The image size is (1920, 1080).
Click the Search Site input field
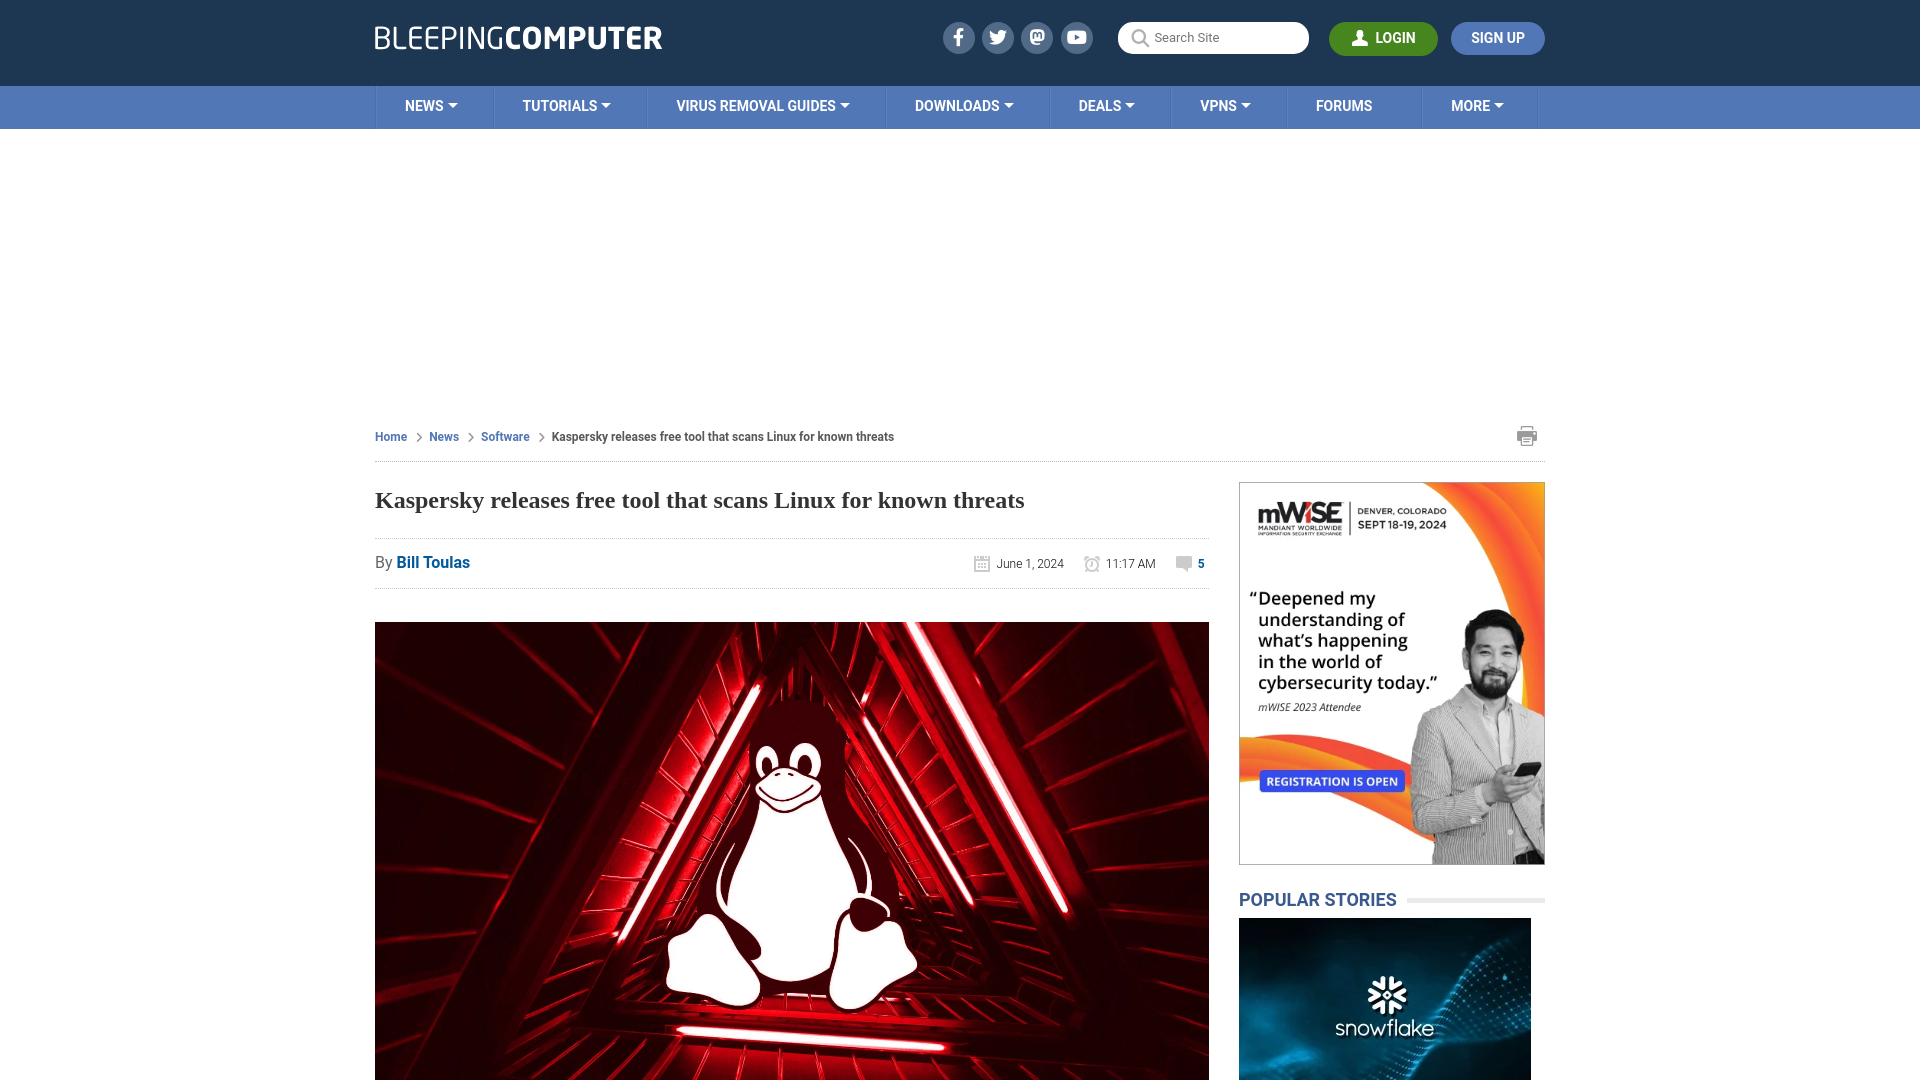click(1213, 38)
